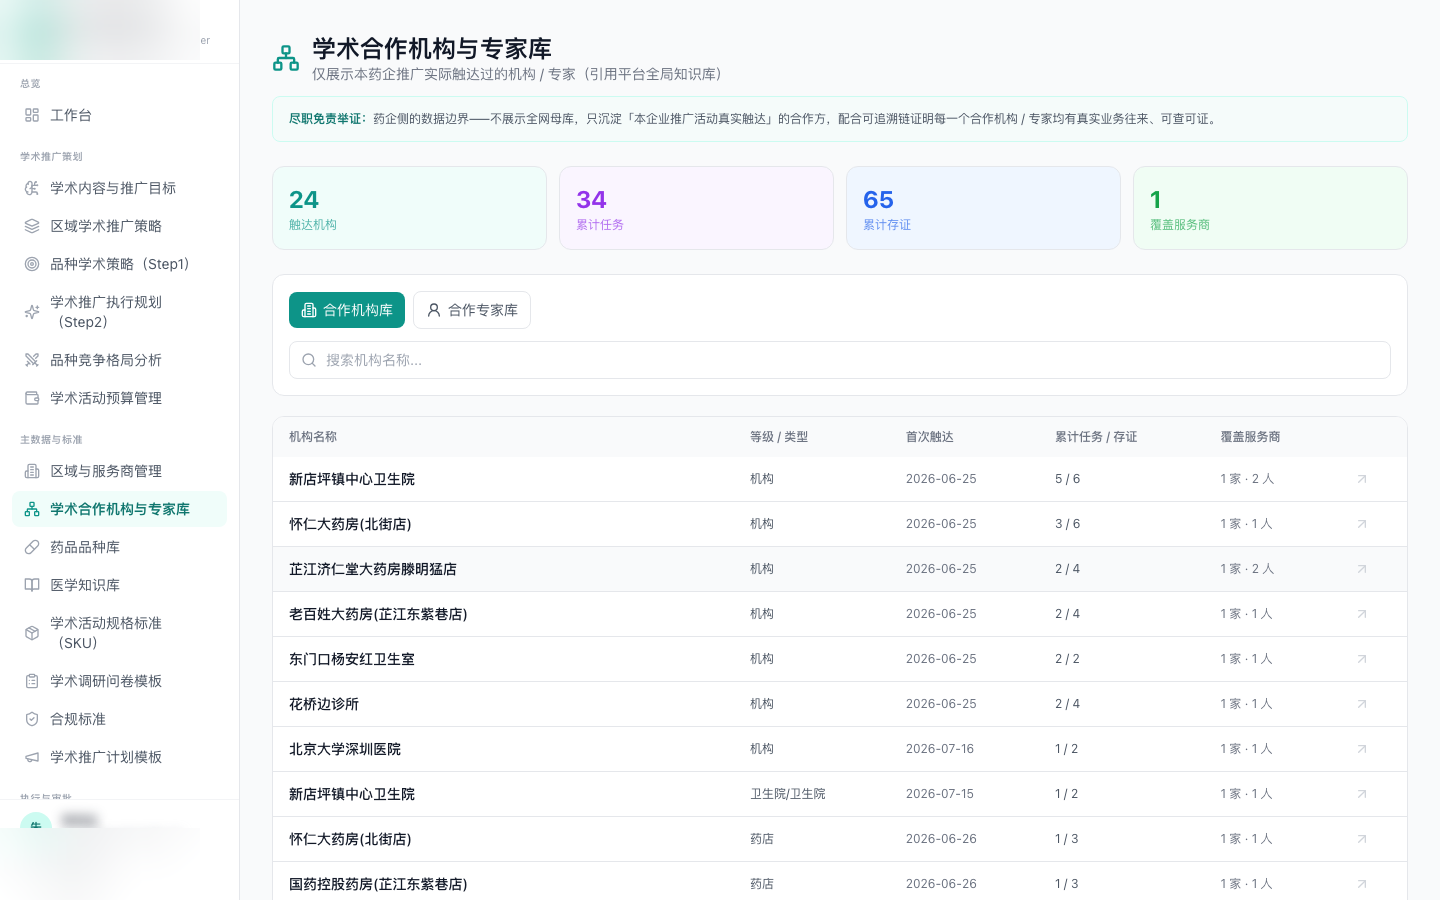Open detail arrow for 老百姓大药房 row
Viewport: 1440px width, 900px height.
pos(1362,614)
